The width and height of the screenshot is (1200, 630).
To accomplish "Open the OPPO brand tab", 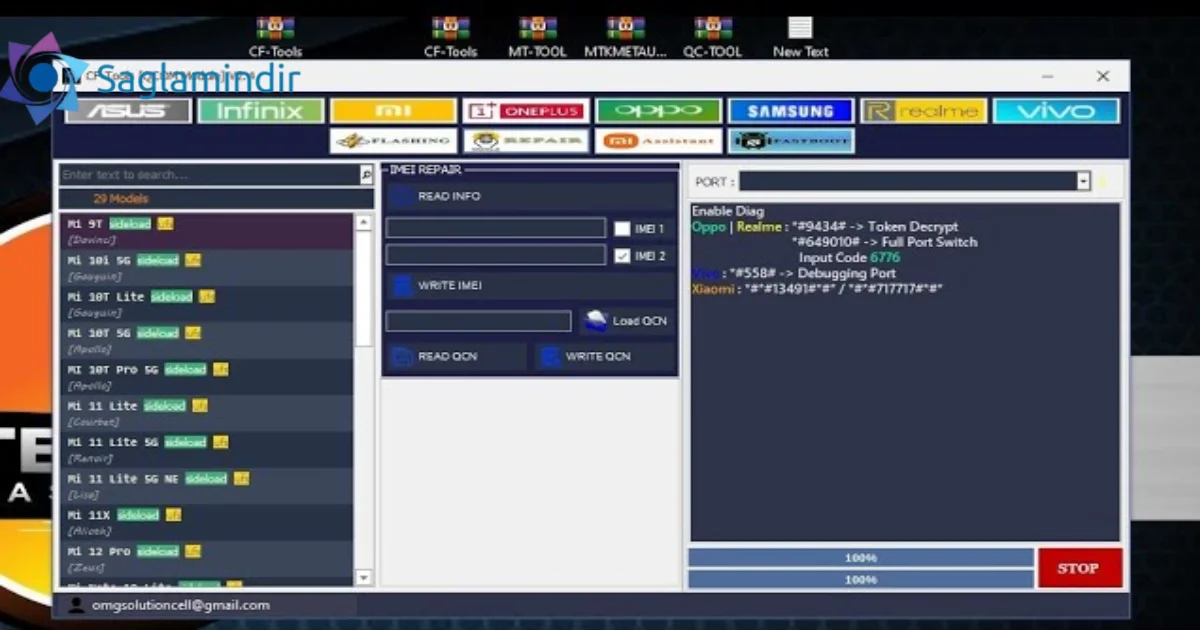I will 658,111.
